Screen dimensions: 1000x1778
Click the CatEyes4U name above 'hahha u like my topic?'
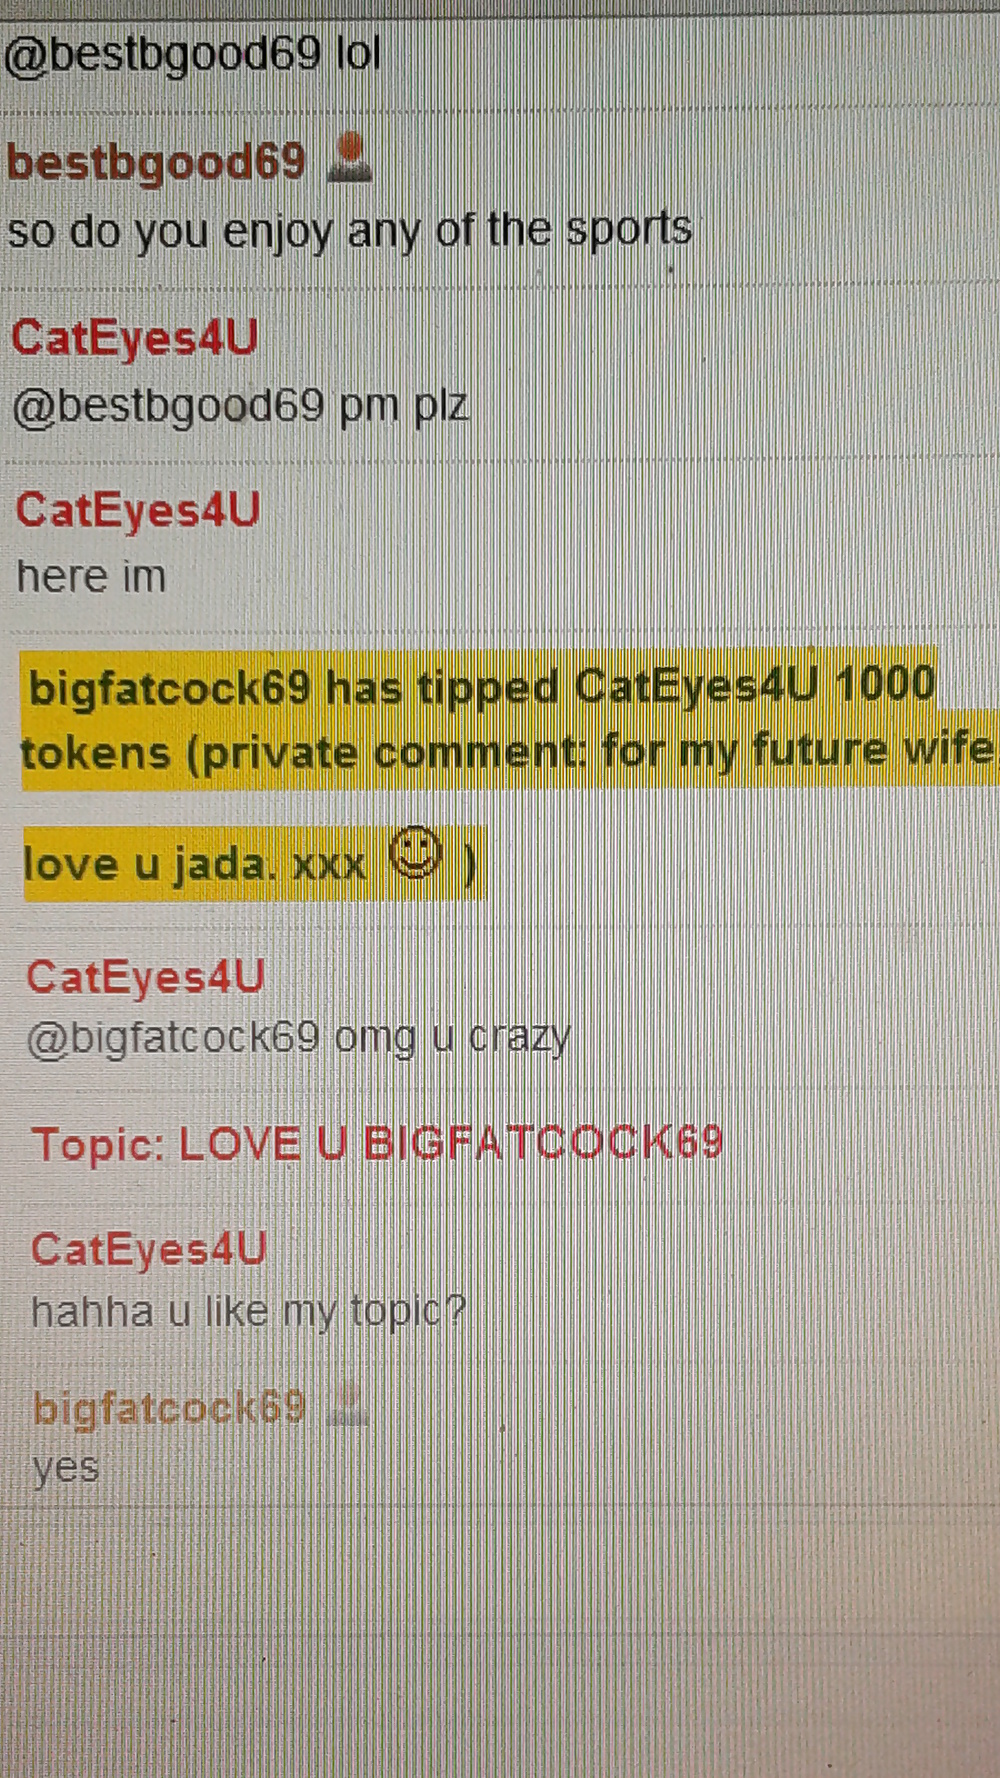point(149,1250)
